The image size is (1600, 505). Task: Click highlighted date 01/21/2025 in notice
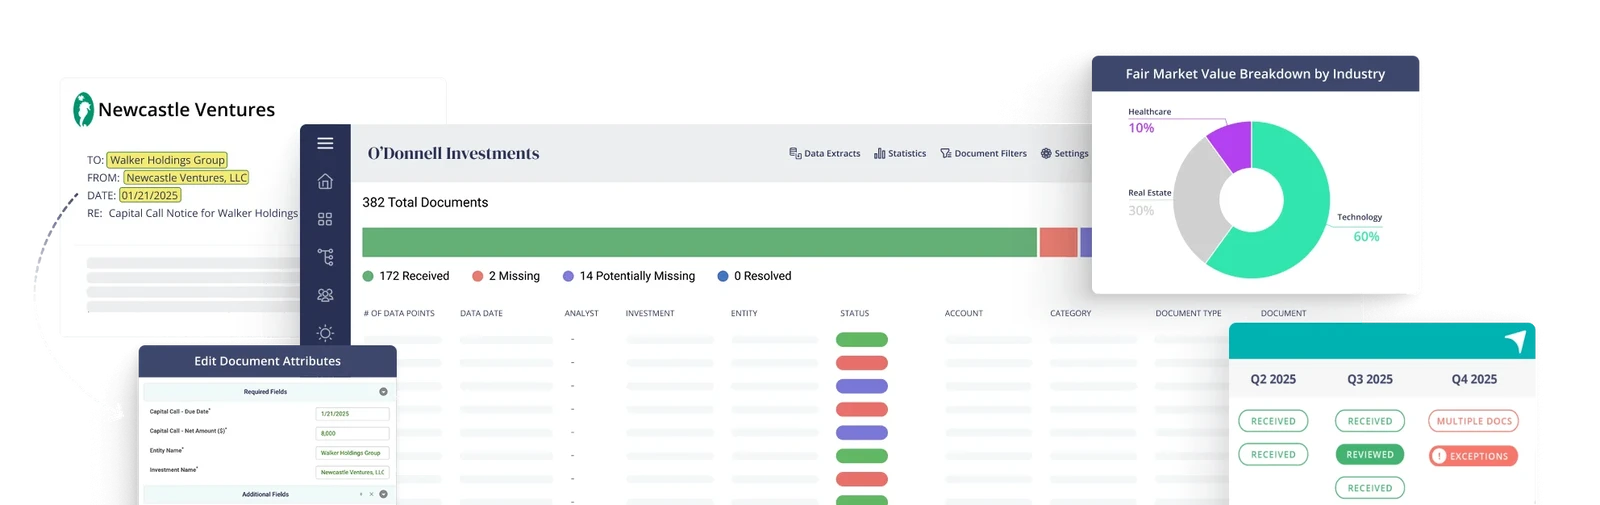click(x=150, y=196)
